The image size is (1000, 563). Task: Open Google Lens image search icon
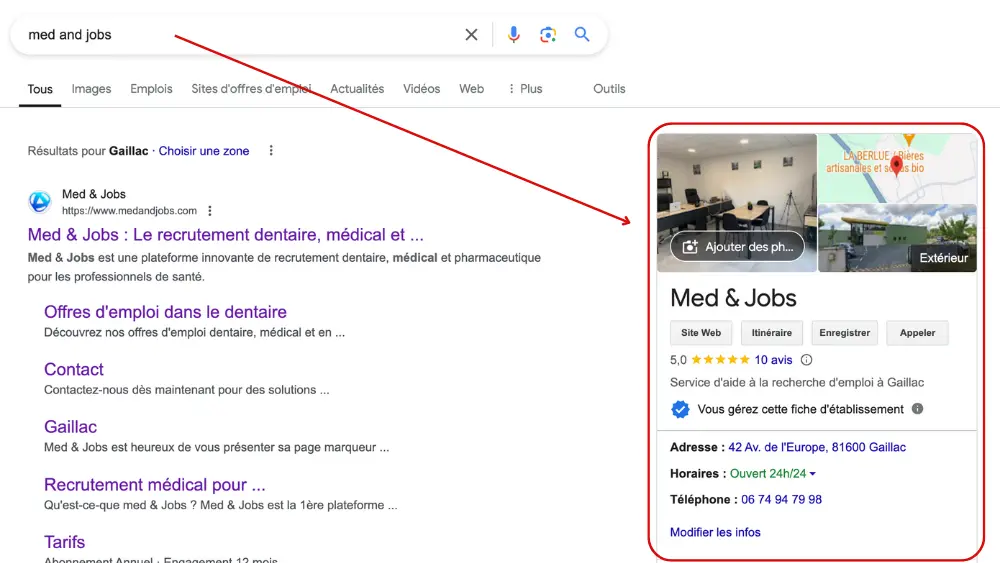click(548, 34)
